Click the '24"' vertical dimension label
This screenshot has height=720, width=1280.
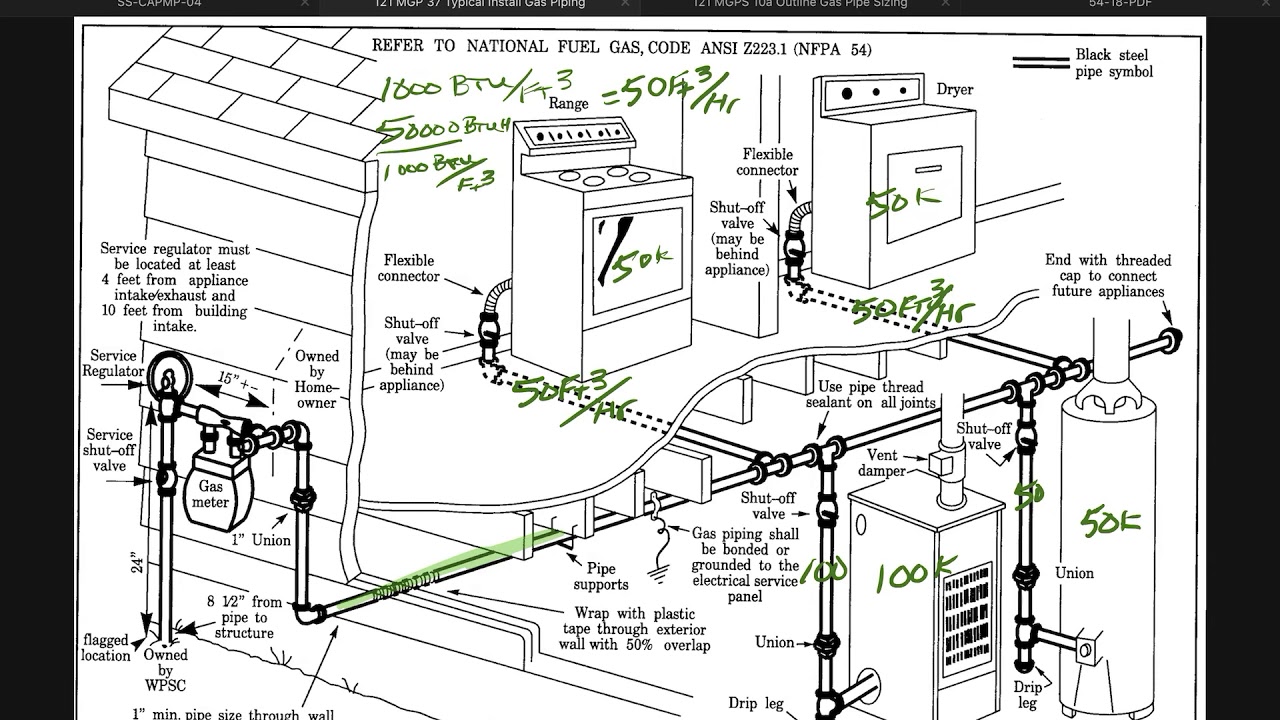click(137, 561)
